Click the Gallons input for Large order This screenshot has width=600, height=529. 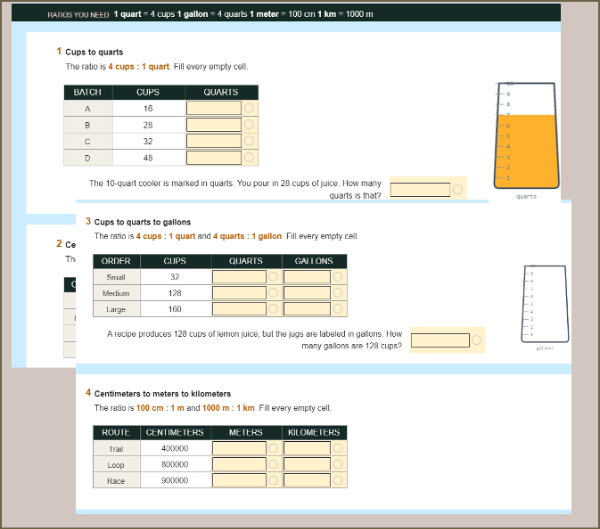click(307, 309)
